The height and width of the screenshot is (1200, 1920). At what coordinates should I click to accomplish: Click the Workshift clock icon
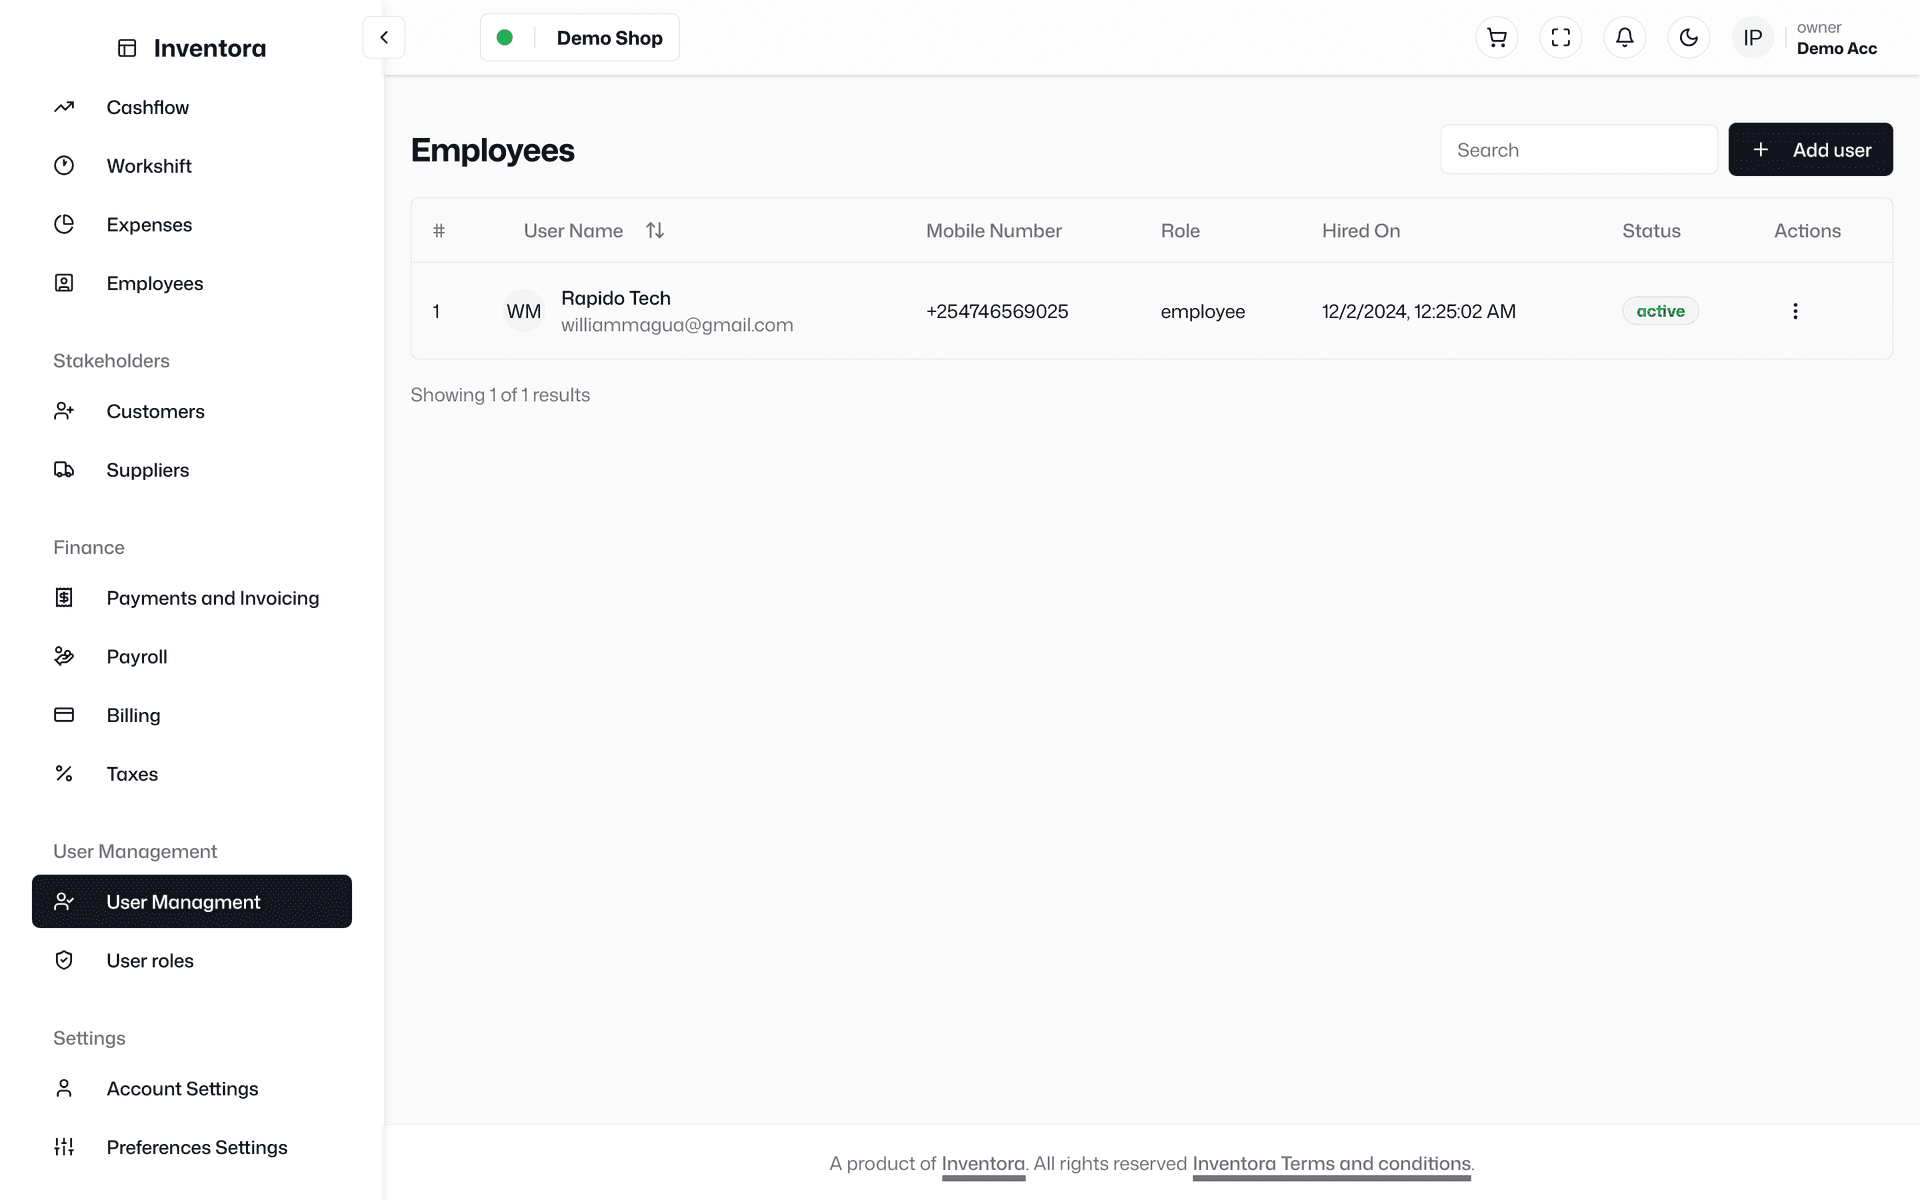click(x=64, y=166)
